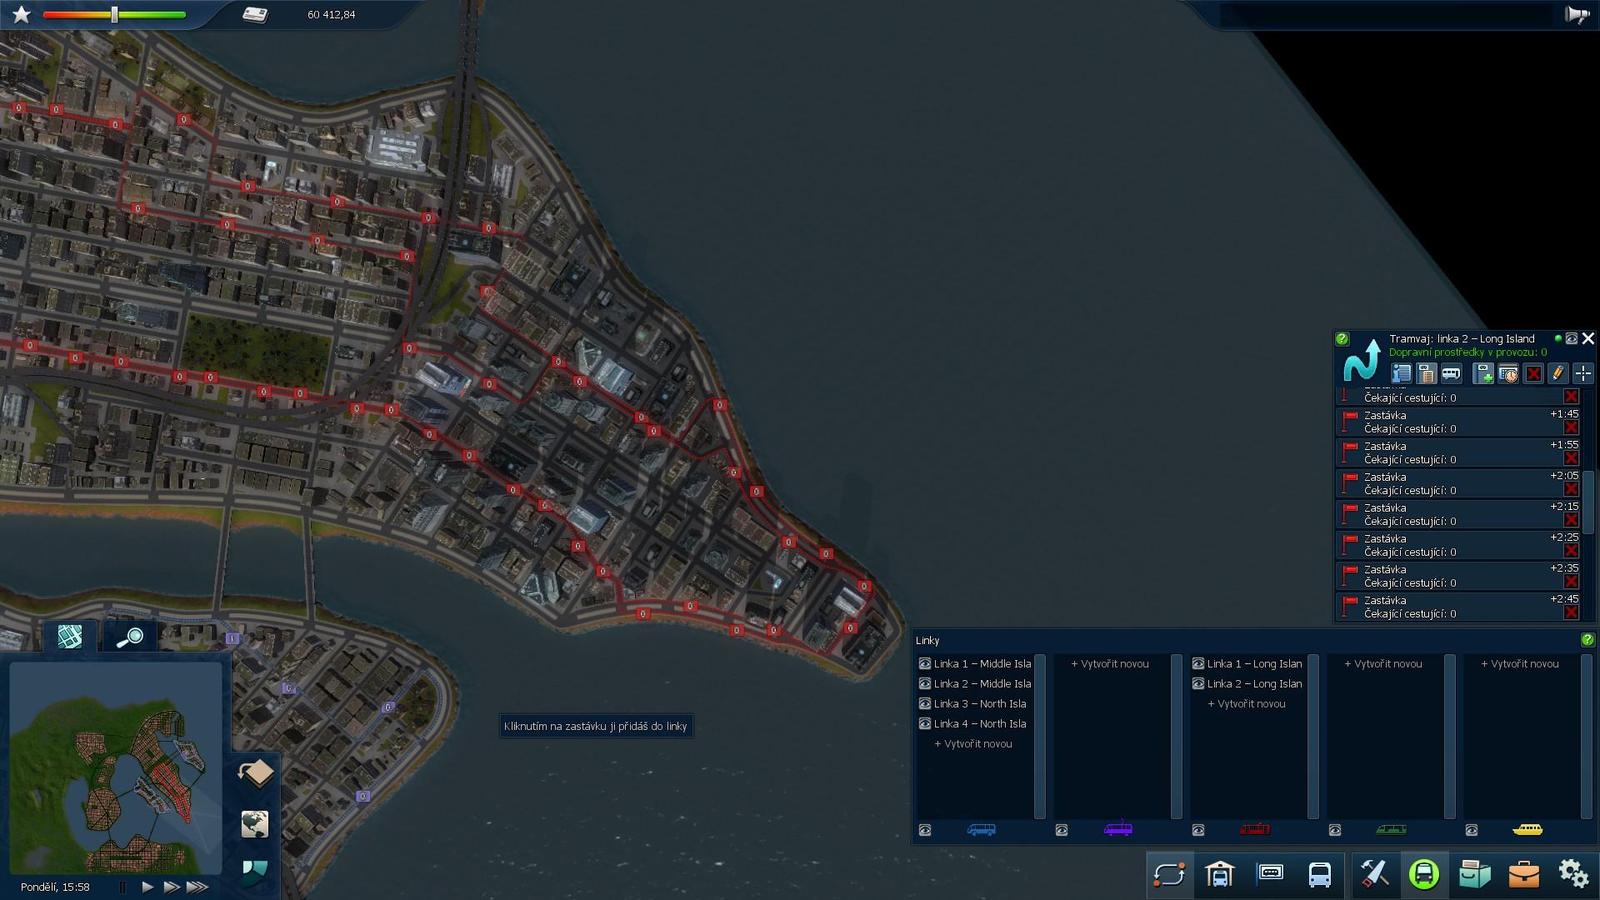Click Vytvořit novou under Linka 2 – Long Islan
This screenshot has height=900, width=1600.
tap(1246, 704)
